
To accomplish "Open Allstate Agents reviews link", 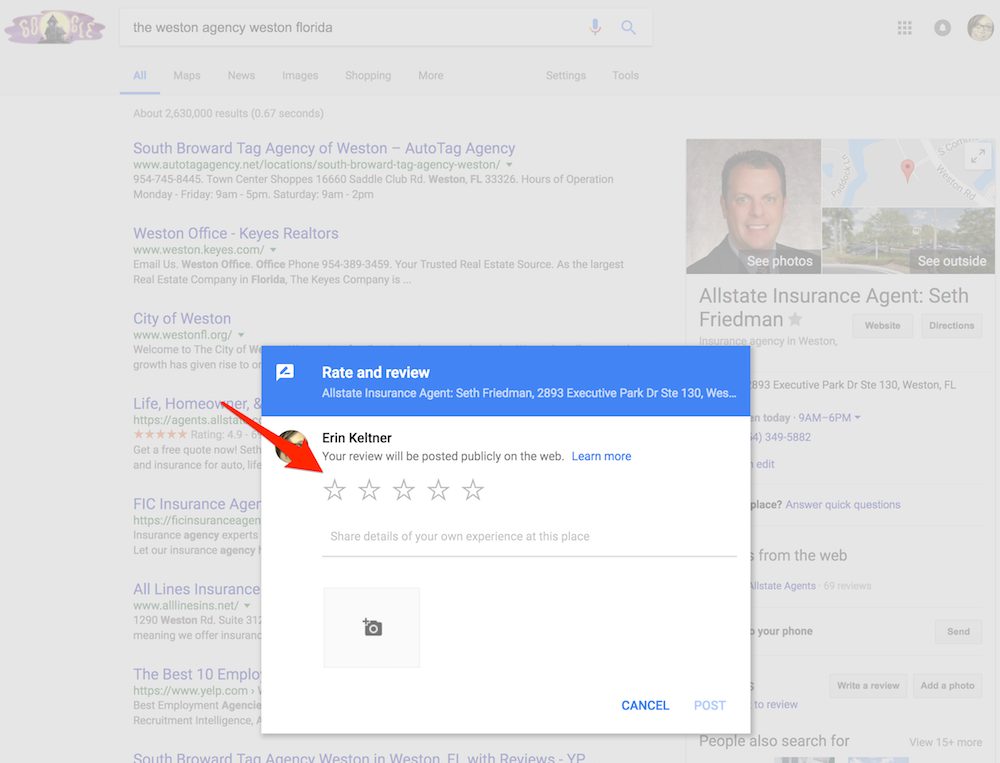I will (x=783, y=586).
